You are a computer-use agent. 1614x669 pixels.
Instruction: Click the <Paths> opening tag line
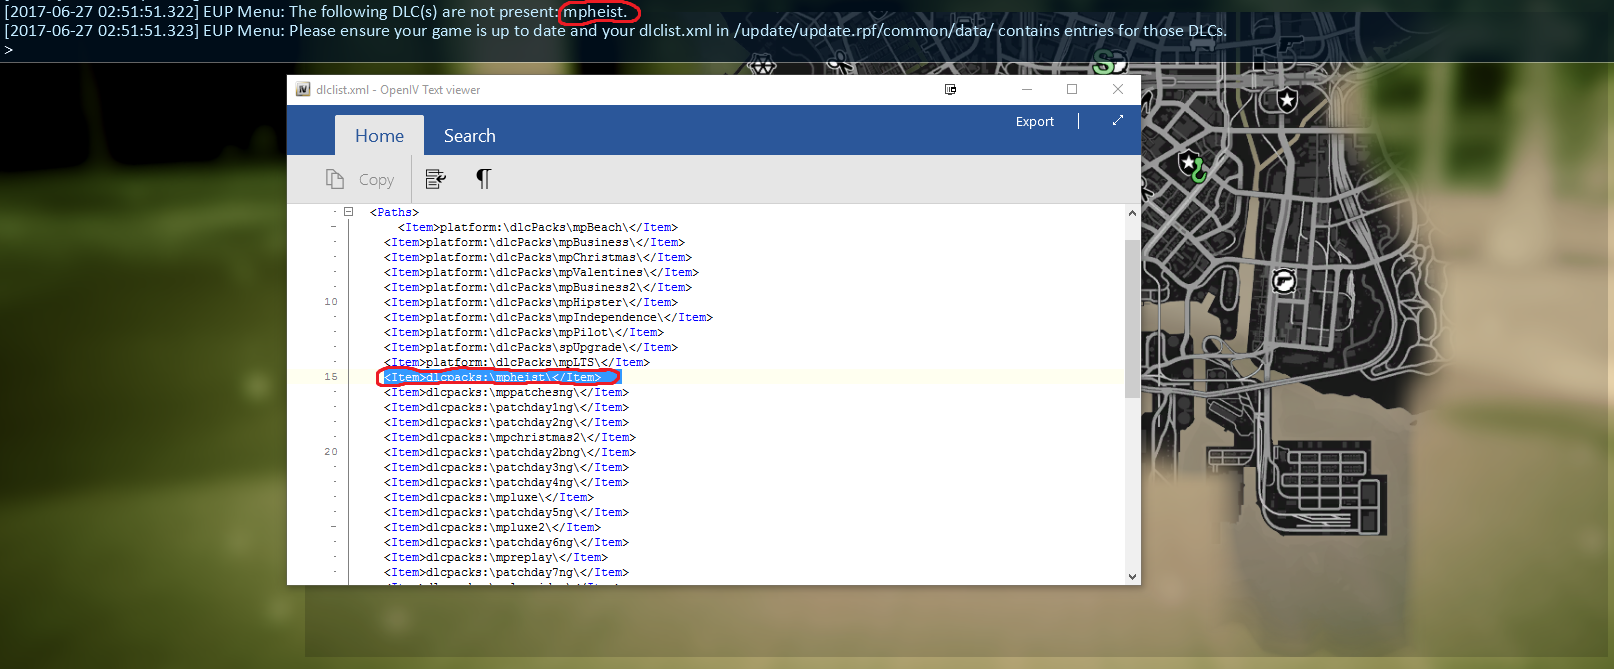coord(394,212)
